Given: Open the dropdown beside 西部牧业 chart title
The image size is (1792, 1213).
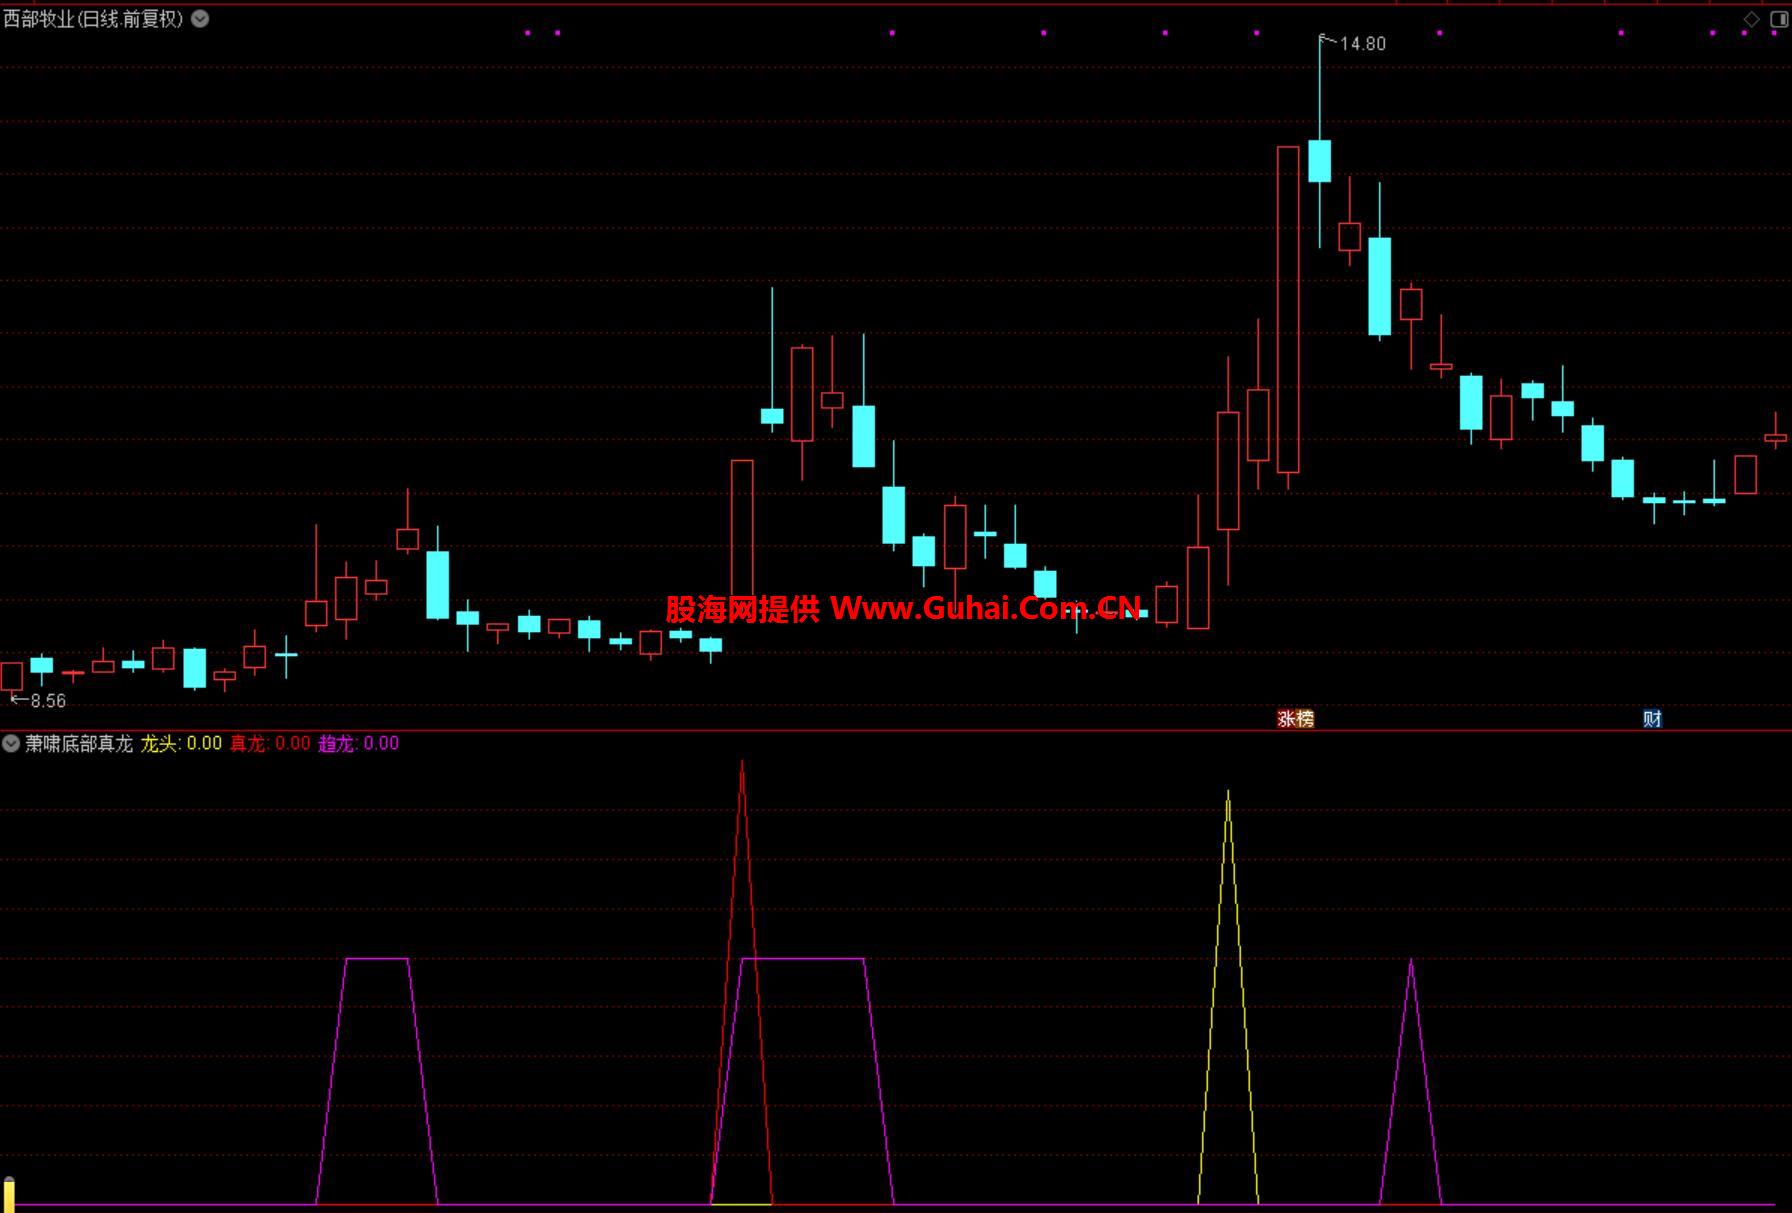Looking at the screenshot, I should 200,18.
